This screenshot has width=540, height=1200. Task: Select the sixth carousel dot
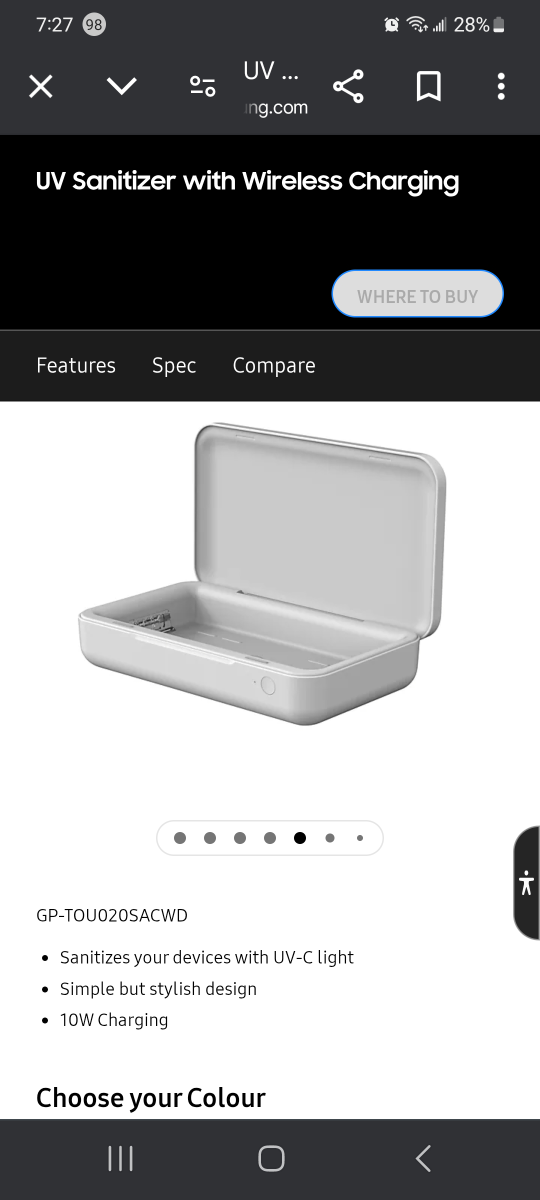[x=330, y=838]
